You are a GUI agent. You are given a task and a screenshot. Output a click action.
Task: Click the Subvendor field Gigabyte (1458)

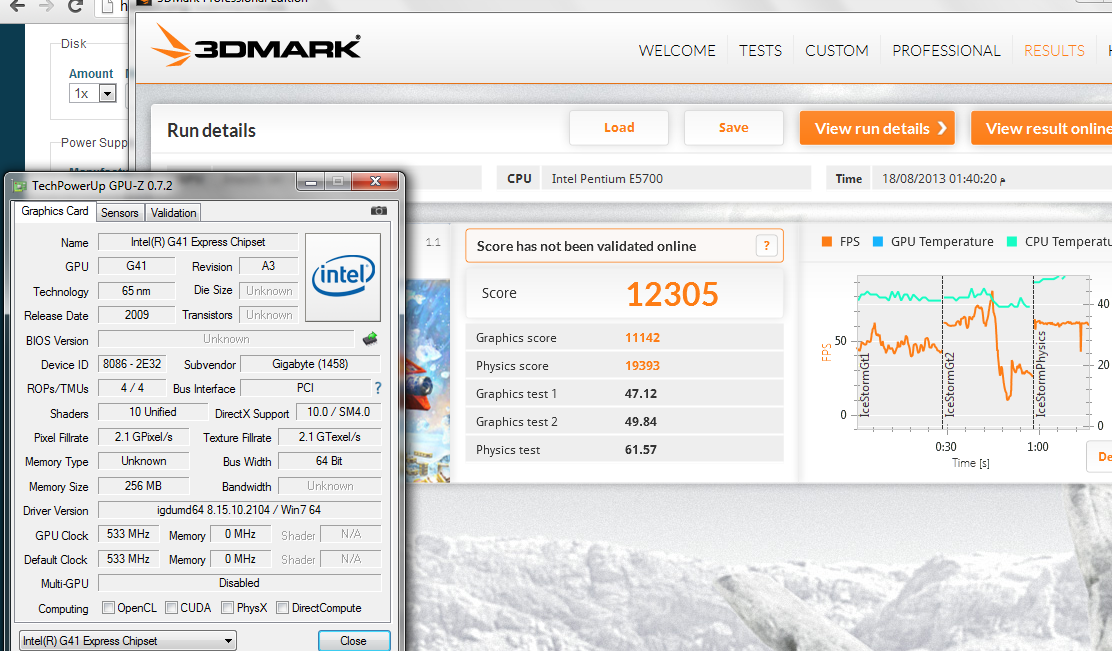(310, 364)
